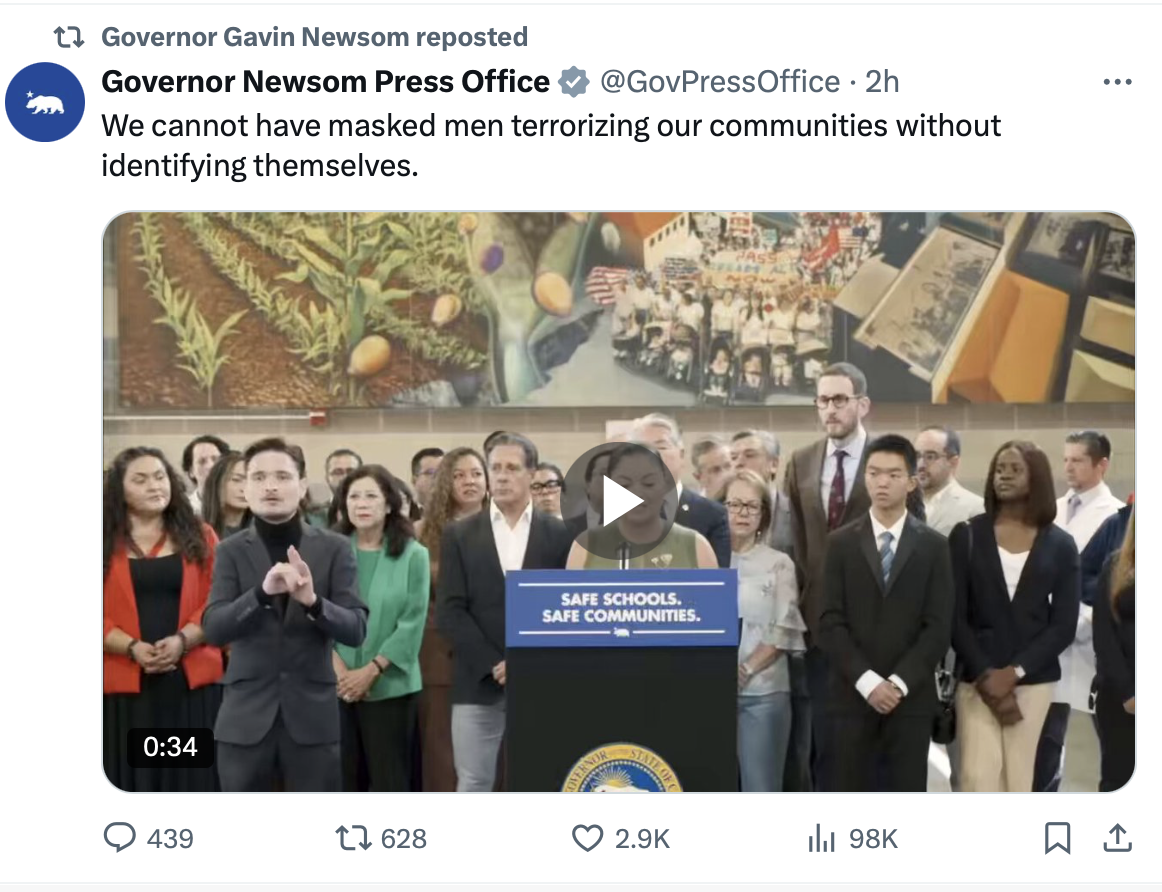Open the California bear profile avatar
This screenshot has height=892, width=1162.
[44, 102]
